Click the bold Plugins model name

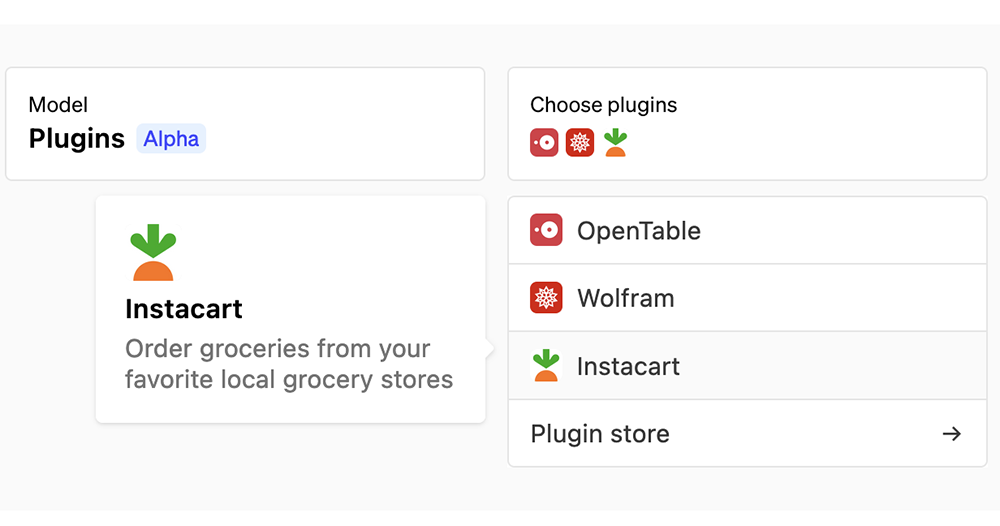coord(77,138)
